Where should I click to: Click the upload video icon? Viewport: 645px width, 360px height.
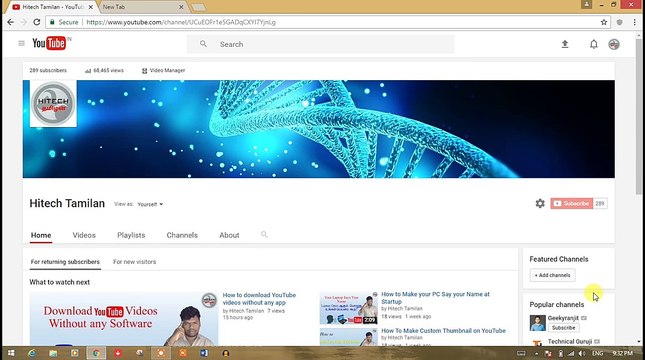point(565,44)
